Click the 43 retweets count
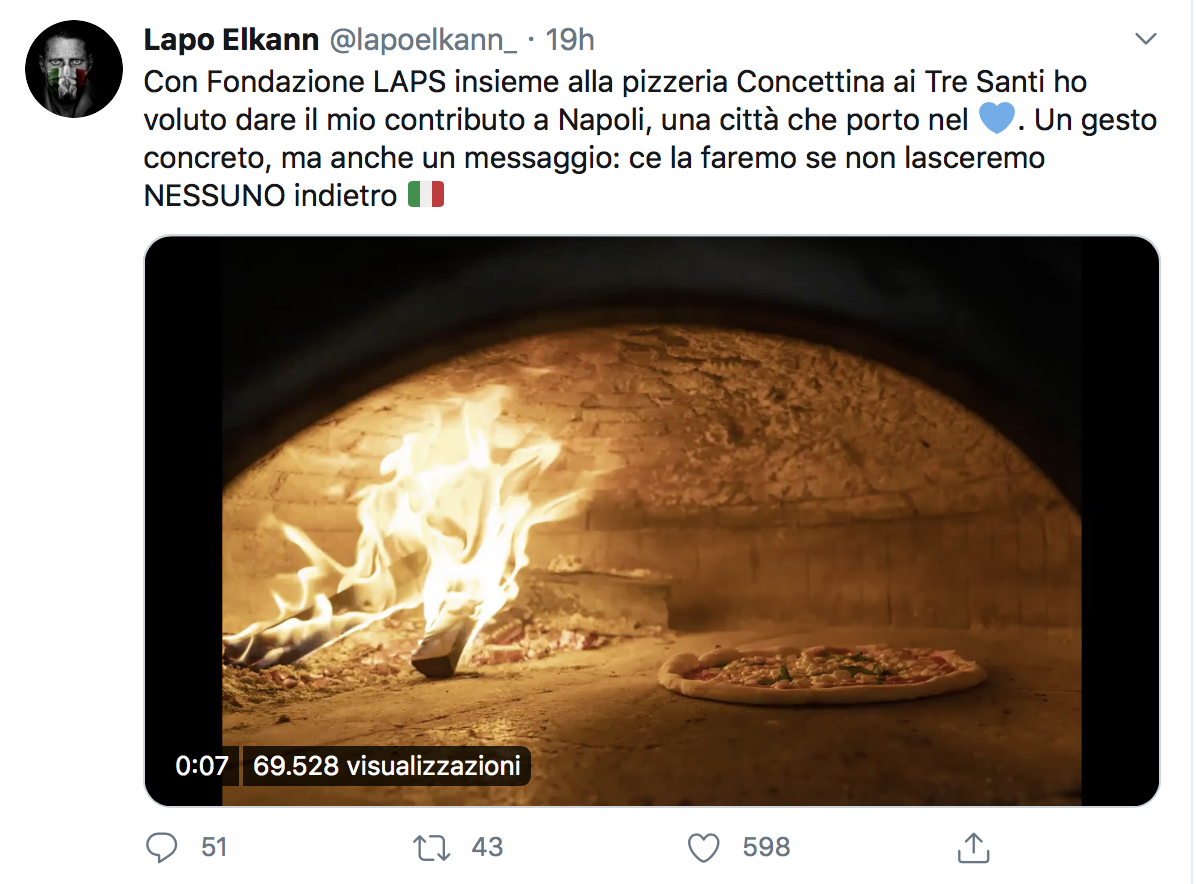 pos(487,847)
